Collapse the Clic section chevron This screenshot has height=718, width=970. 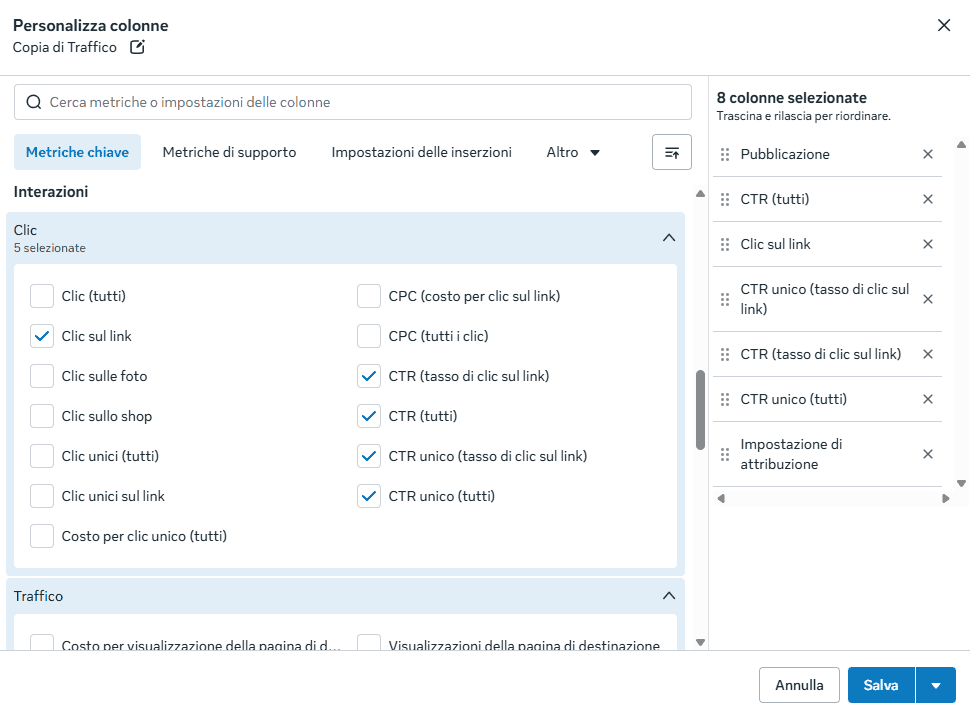point(669,237)
